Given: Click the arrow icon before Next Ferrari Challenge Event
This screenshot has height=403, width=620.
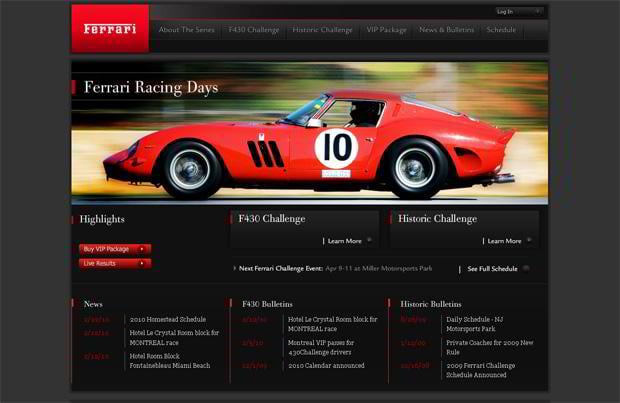Looking at the screenshot, I should pyautogui.click(x=234, y=268).
